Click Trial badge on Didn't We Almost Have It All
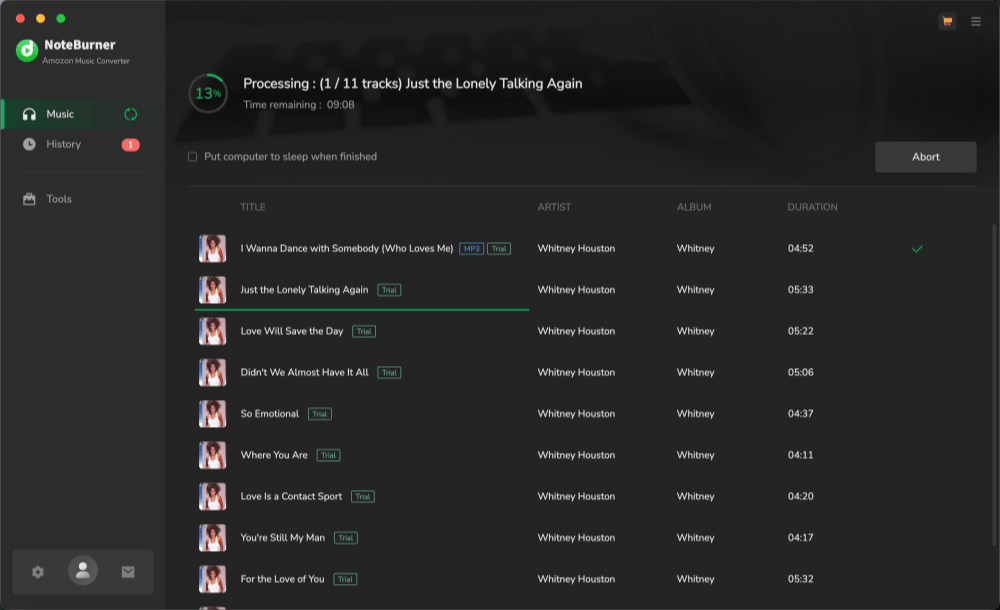Viewport: 1000px width, 610px height. point(389,373)
